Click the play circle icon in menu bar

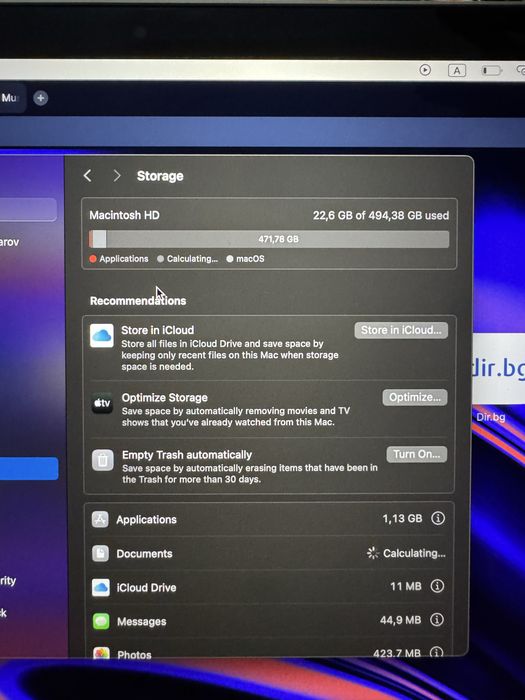point(425,70)
